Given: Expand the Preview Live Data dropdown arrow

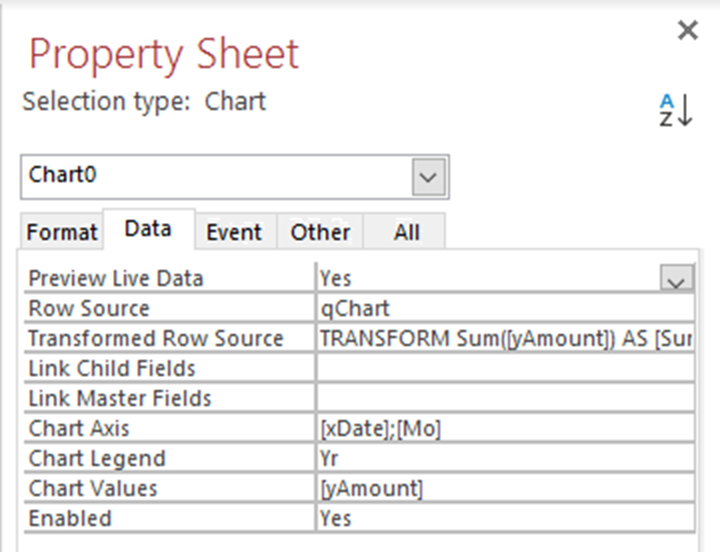Looking at the screenshot, I should [677, 279].
